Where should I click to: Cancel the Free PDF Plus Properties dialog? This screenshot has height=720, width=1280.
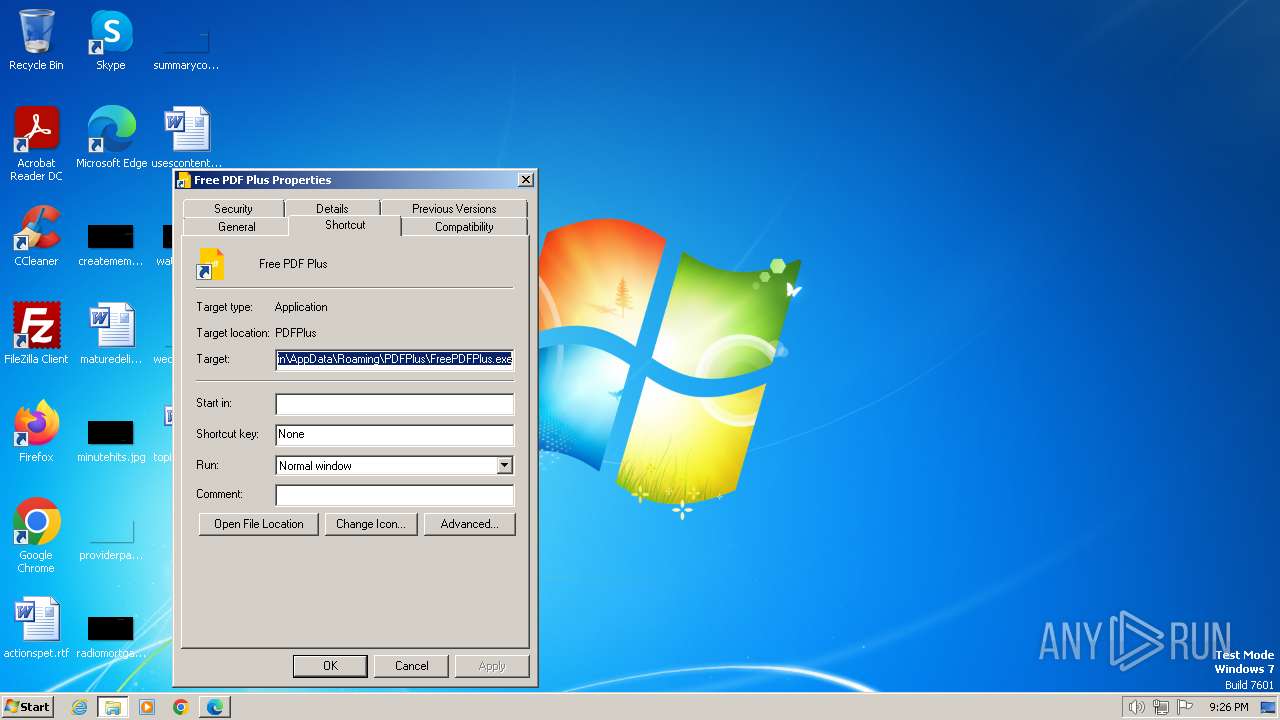pos(411,666)
